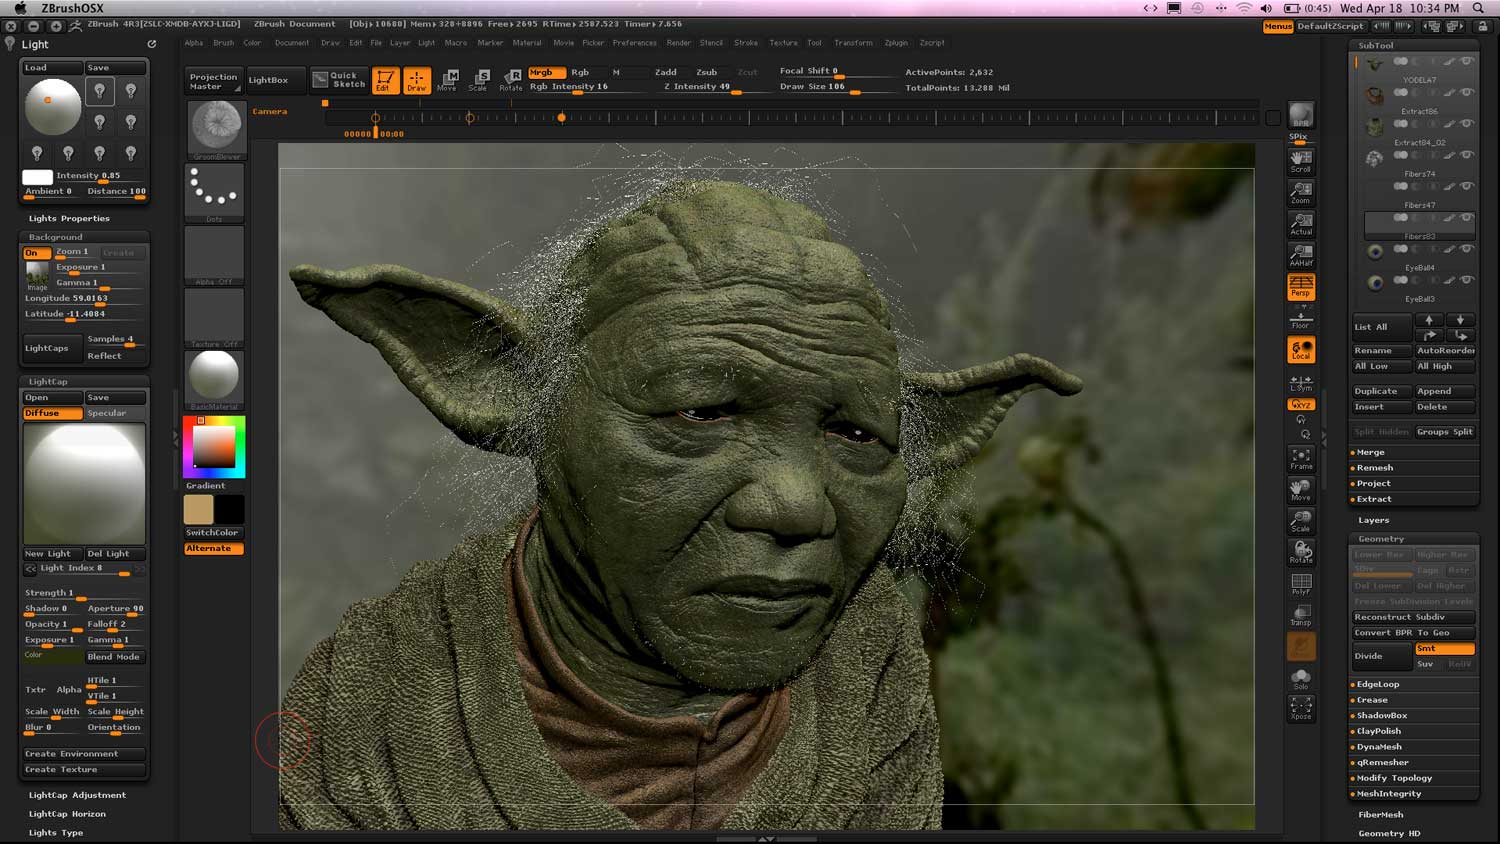1500x844 pixels.
Task: Toggle Local symmetry button
Action: pyautogui.click(x=1301, y=349)
